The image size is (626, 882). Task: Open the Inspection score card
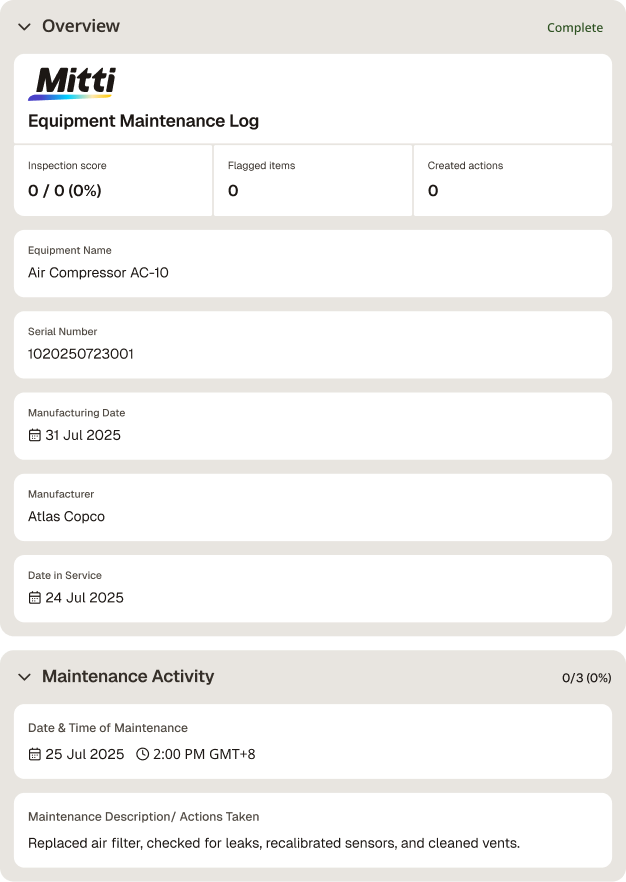click(x=113, y=181)
